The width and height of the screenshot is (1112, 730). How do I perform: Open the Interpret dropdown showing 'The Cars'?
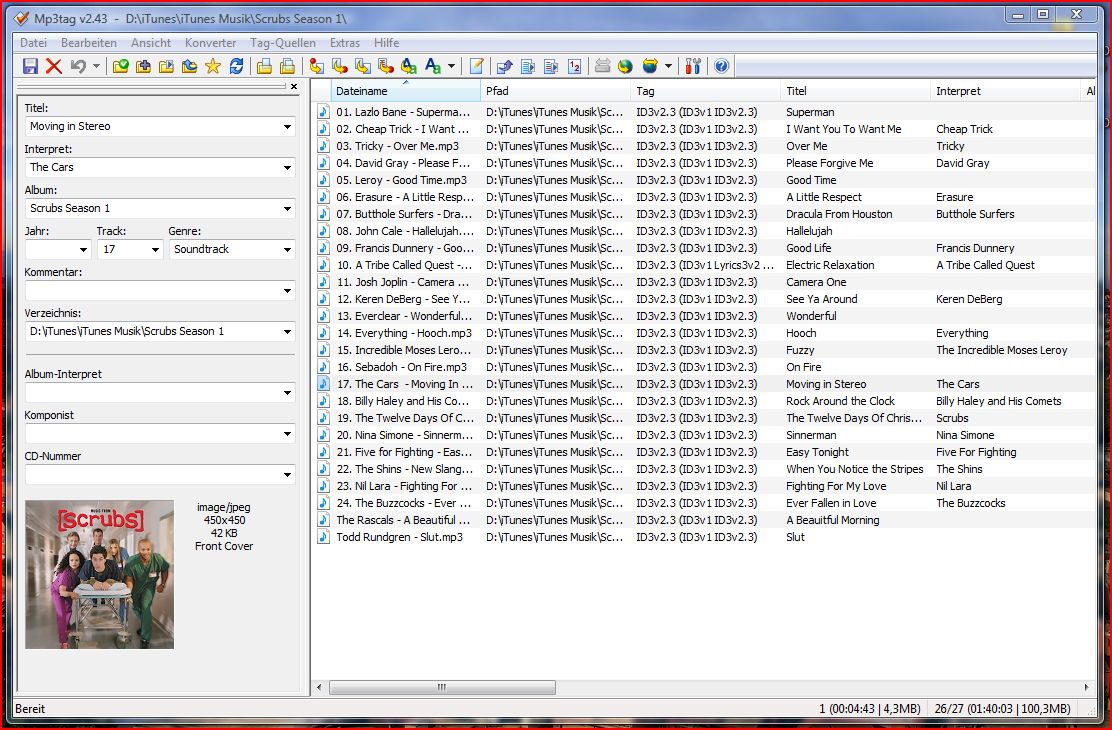pyautogui.click(x=287, y=168)
